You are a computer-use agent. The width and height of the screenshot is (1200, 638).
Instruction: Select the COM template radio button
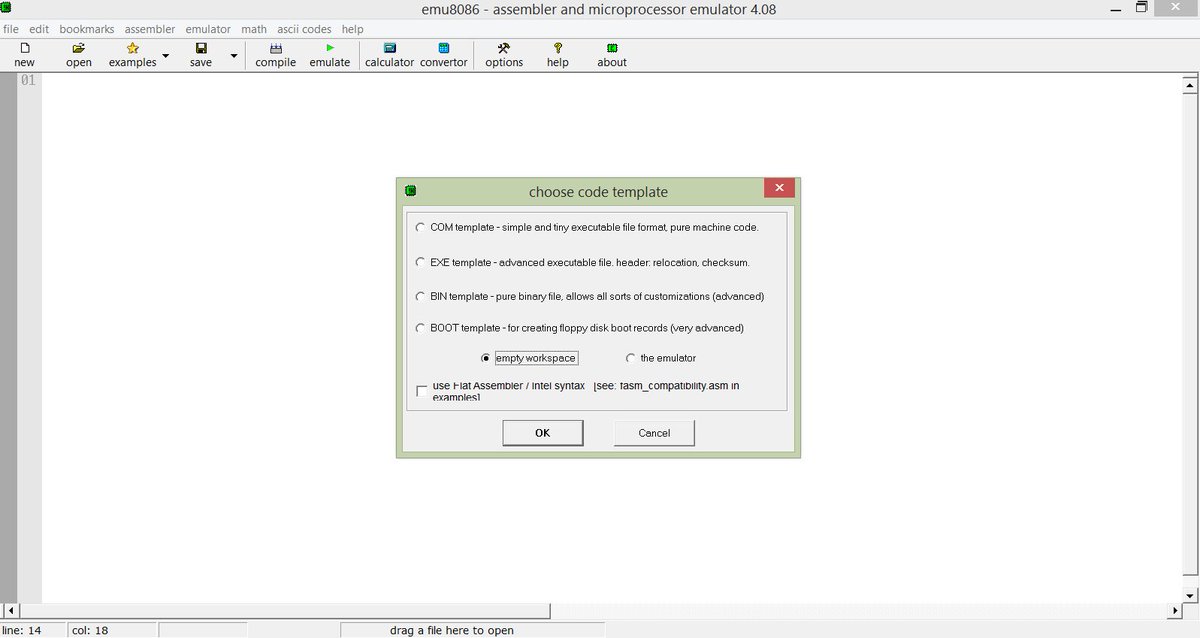point(420,227)
